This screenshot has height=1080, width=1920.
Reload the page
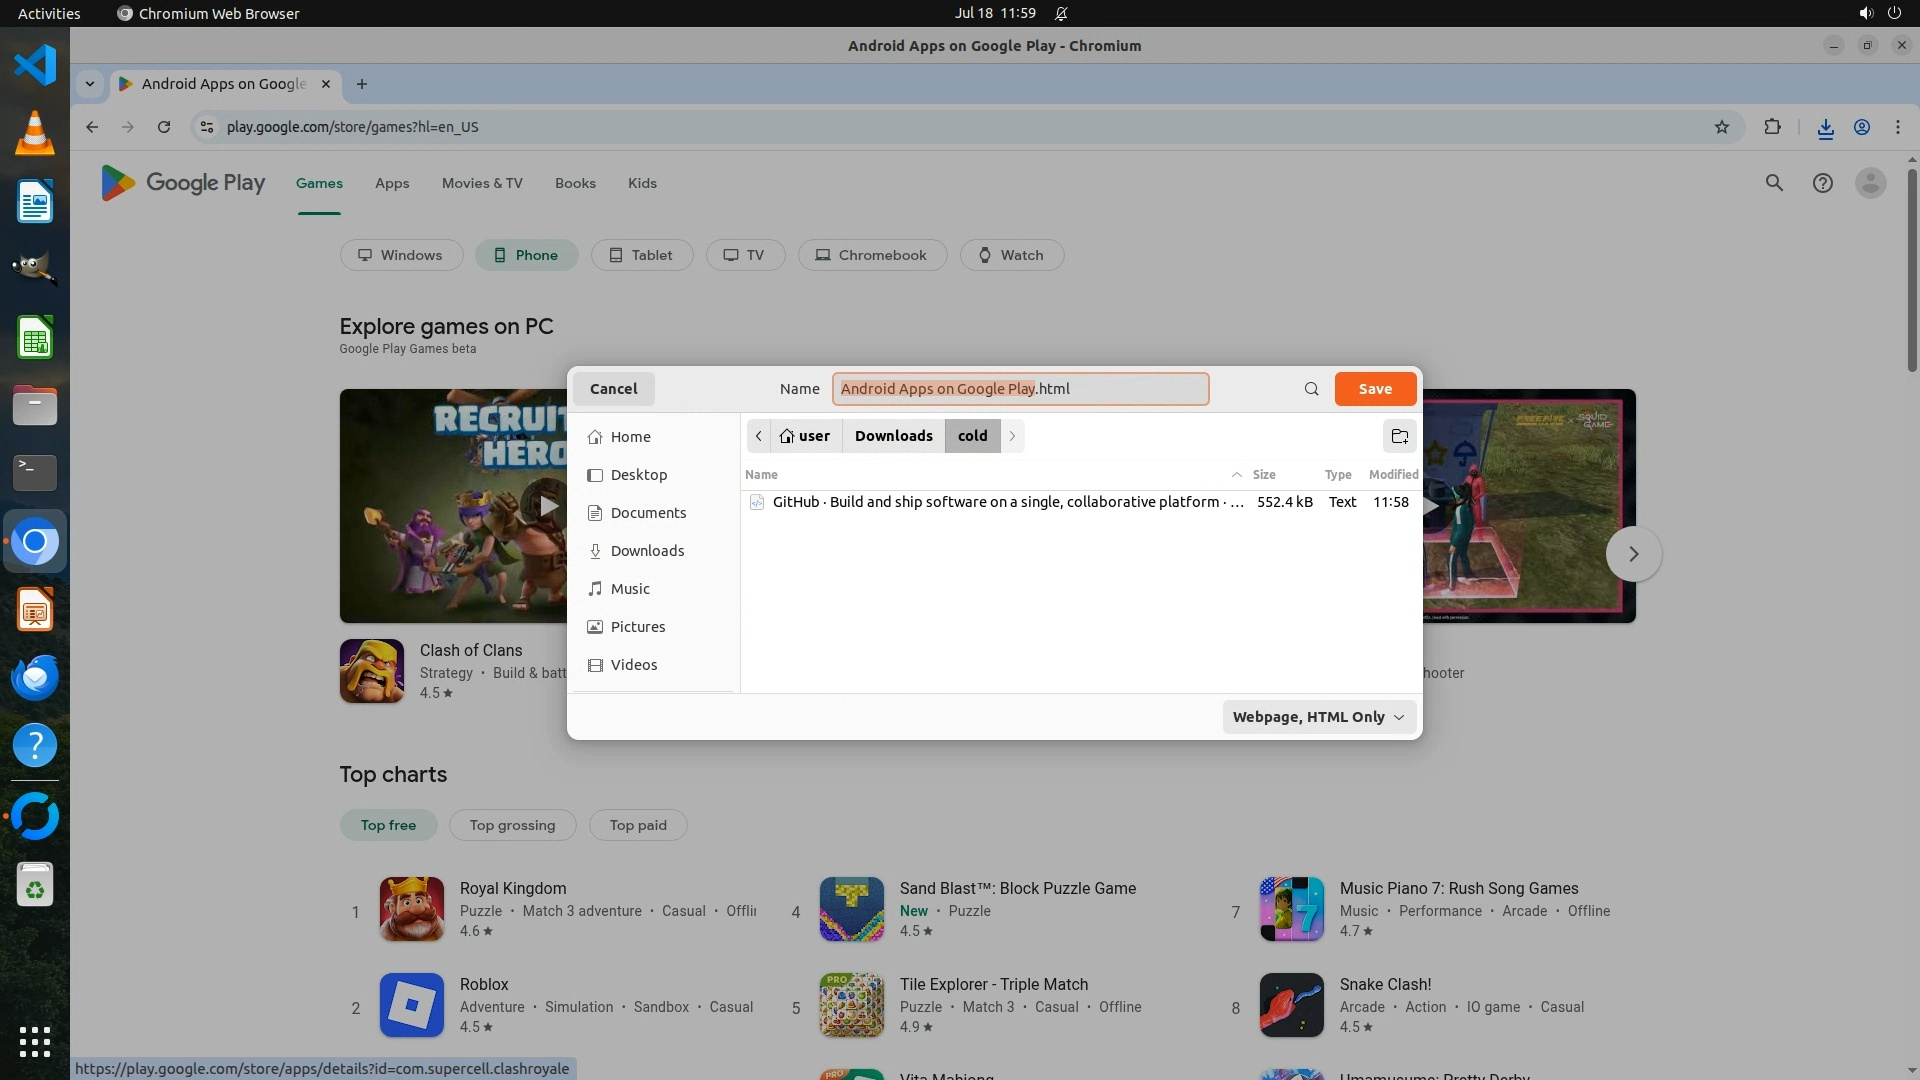click(x=164, y=127)
